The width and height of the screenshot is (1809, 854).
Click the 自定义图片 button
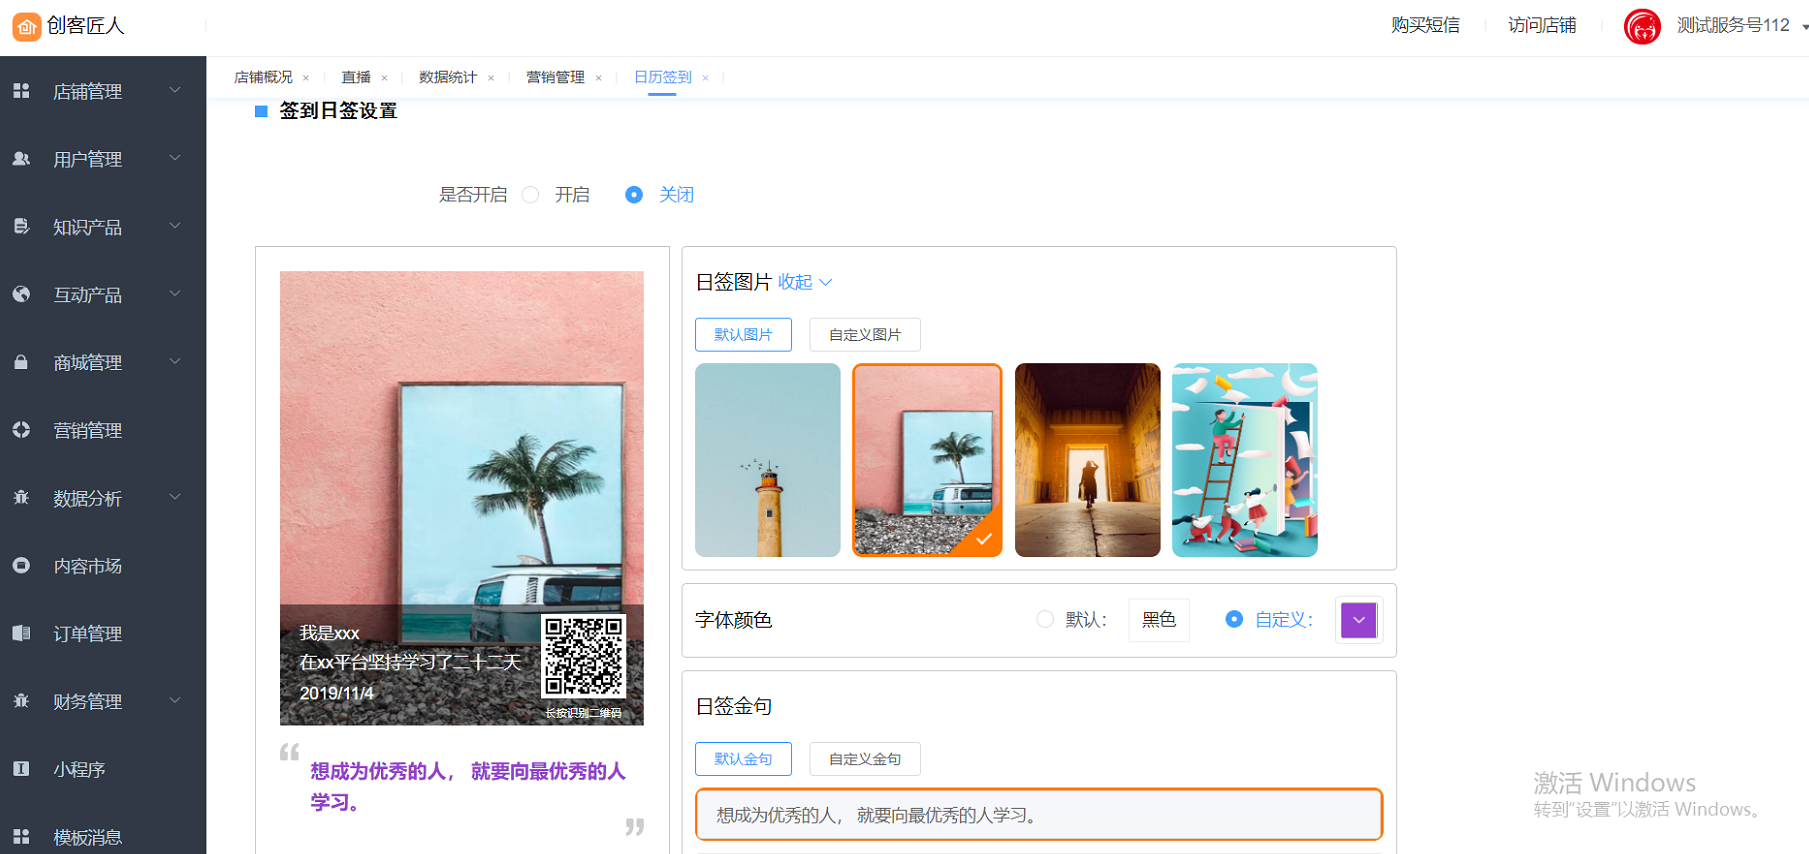point(864,335)
